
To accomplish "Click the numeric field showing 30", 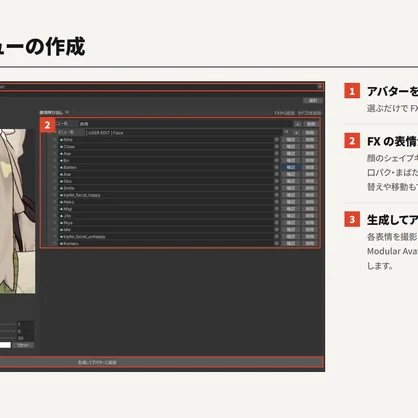I will point(25,338).
